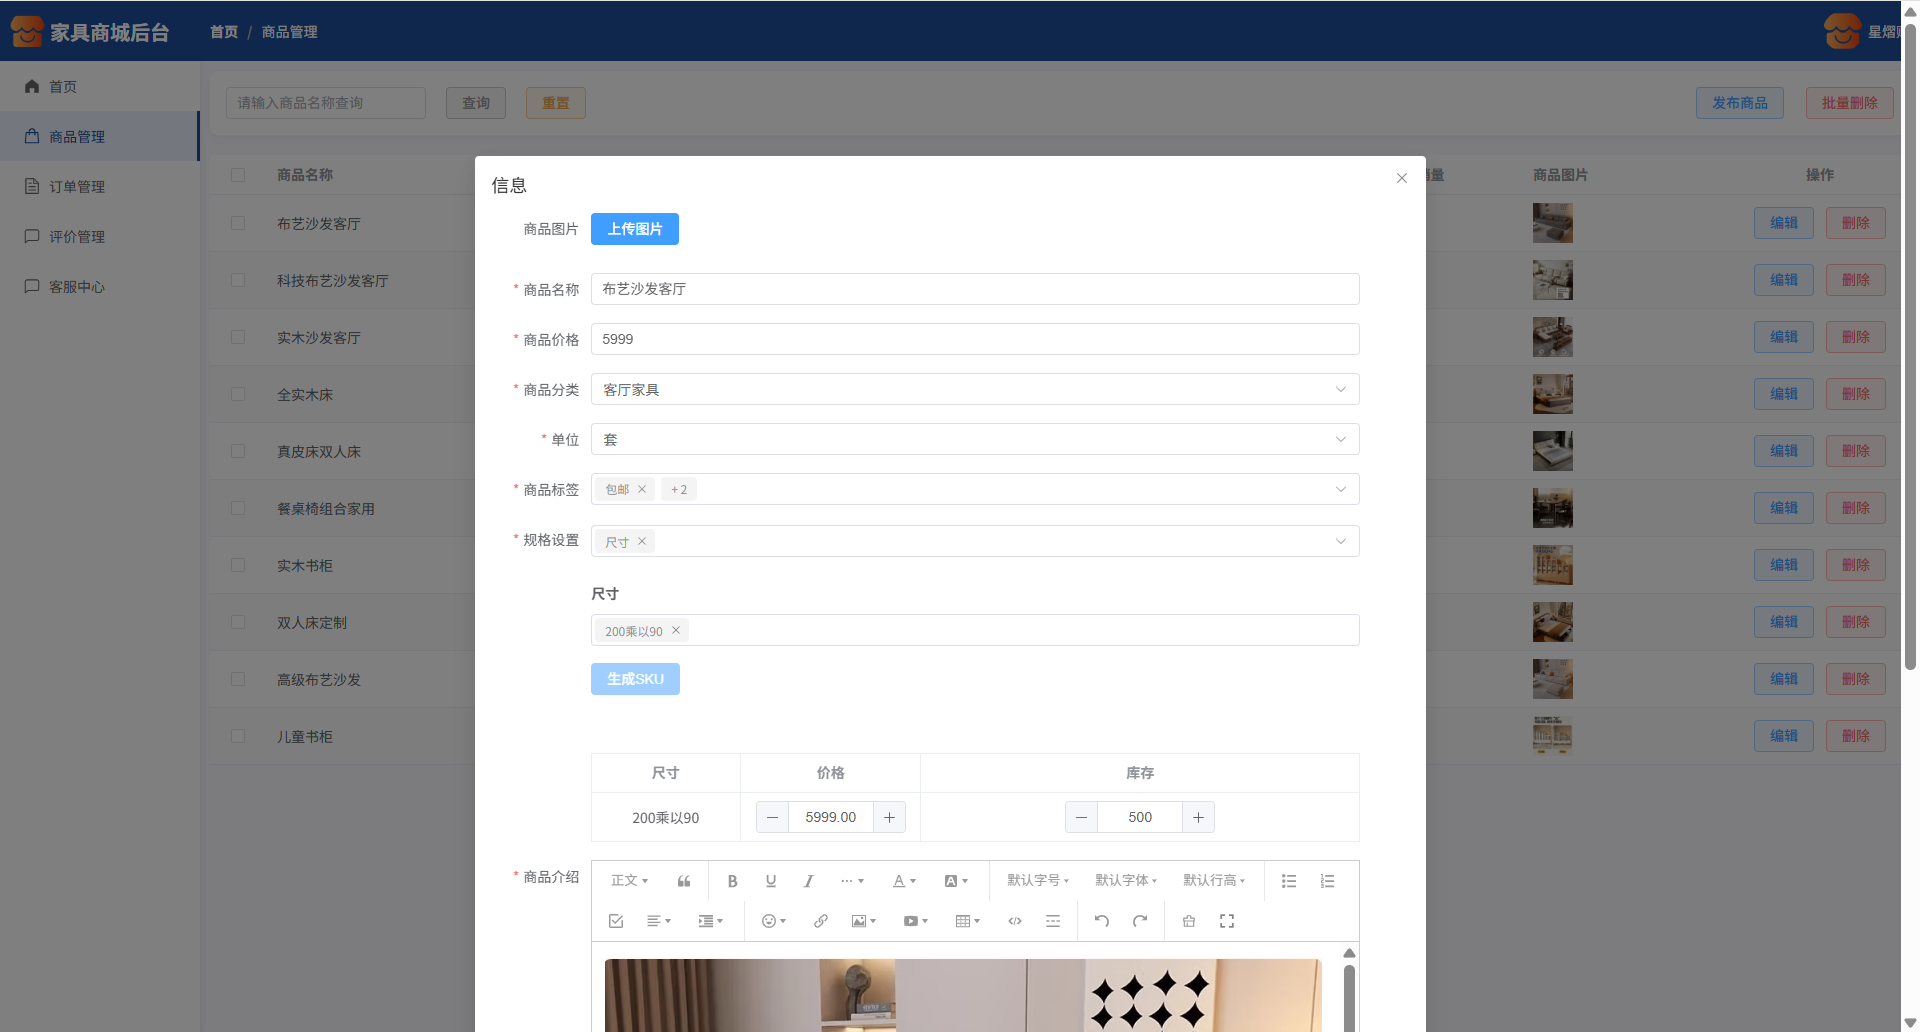Click the italic icon in the editor
This screenshot has width=1920, height=1032.
(x=808, y=881)
